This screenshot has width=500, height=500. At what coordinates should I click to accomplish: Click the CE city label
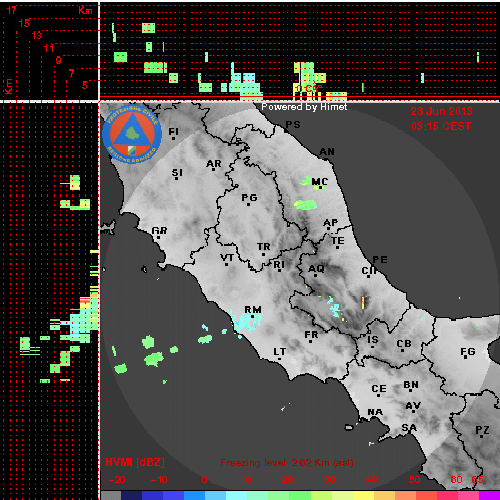(x=379, y=389)
